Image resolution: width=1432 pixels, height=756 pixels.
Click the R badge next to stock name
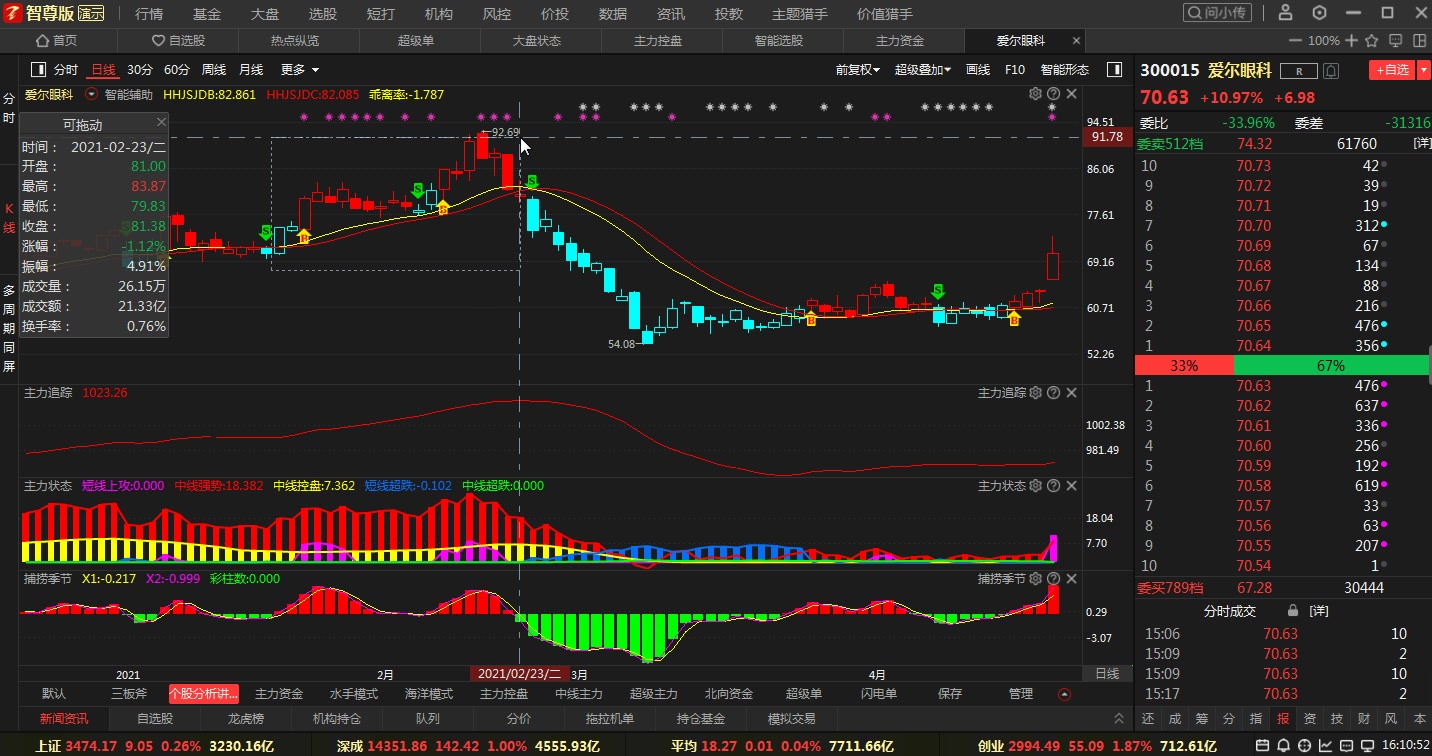pyautogui.click(x=1299, y=71)
